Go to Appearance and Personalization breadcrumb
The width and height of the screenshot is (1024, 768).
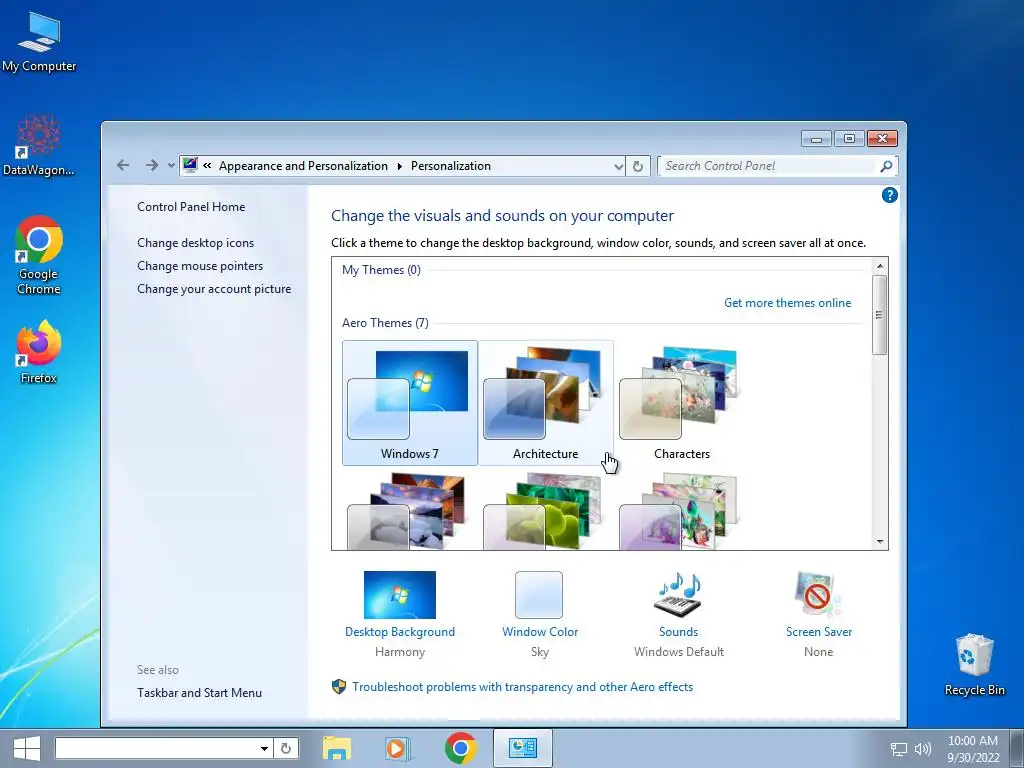[303, 166]
